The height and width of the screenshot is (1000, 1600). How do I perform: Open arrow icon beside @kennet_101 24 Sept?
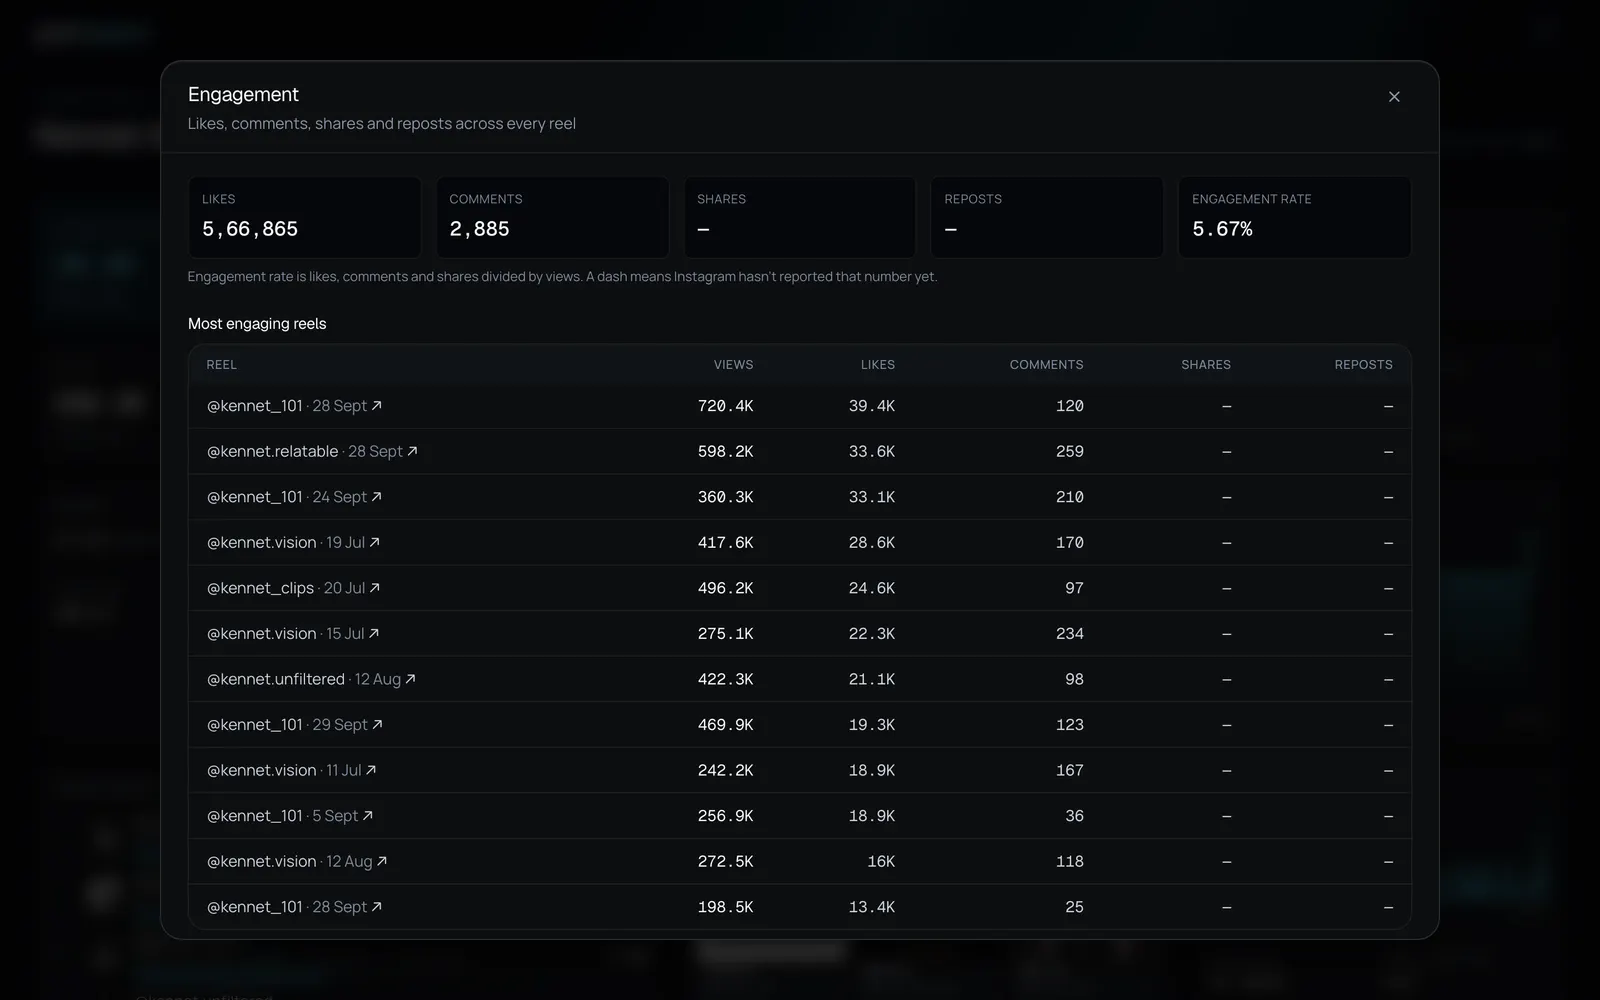click(x=377, y=497)
